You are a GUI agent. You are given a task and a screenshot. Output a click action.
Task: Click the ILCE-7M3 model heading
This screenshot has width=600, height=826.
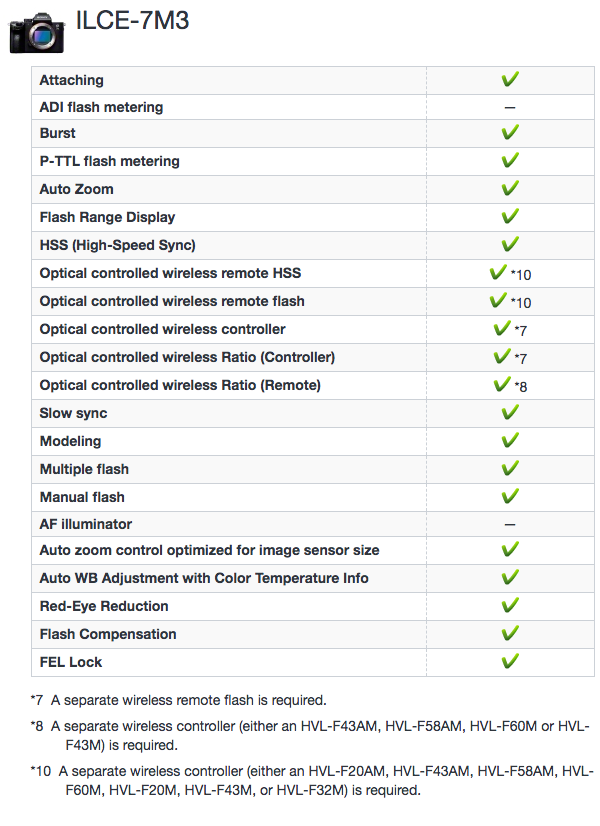pyautogui.click(x=131, y=22)
